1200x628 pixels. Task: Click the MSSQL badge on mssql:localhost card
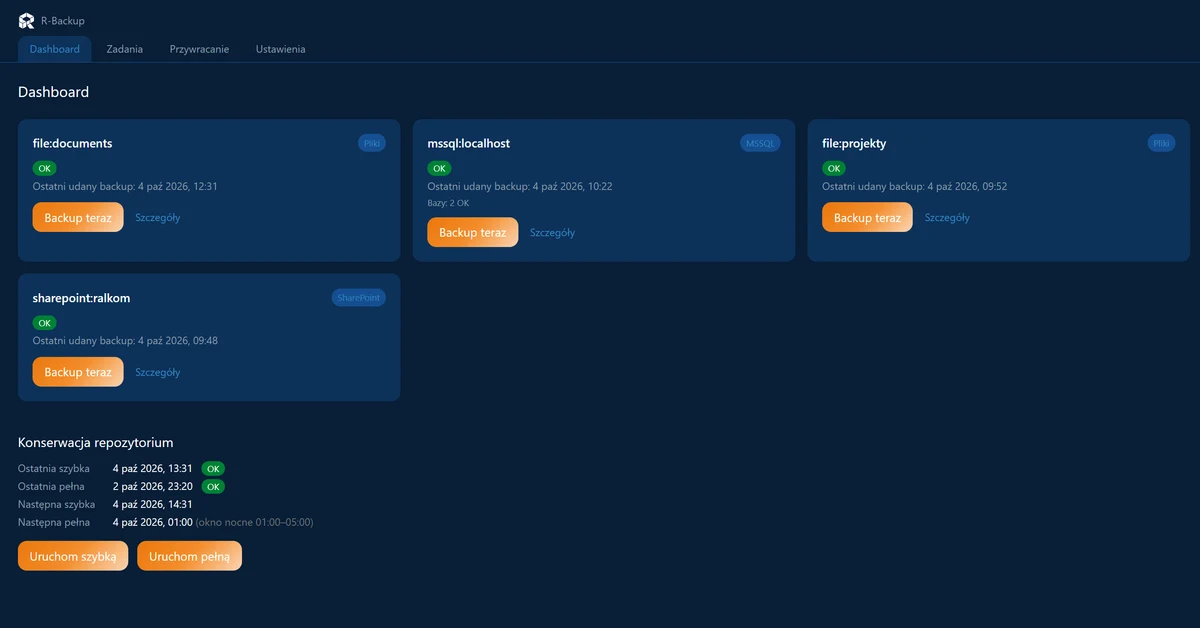(x=761, y=143)
